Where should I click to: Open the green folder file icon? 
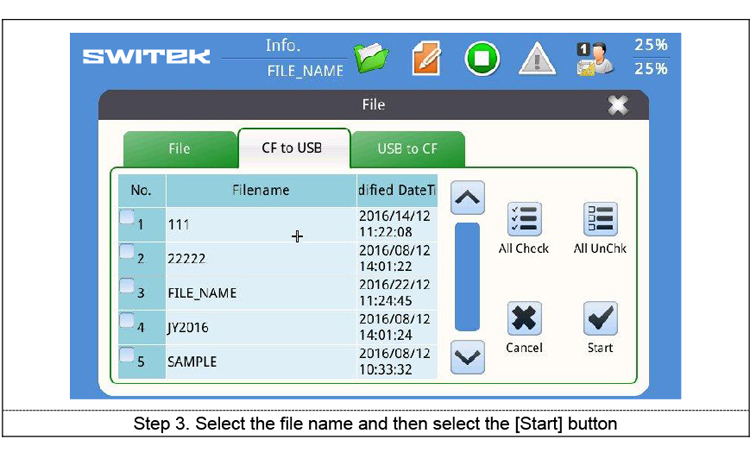coord(371,58)
